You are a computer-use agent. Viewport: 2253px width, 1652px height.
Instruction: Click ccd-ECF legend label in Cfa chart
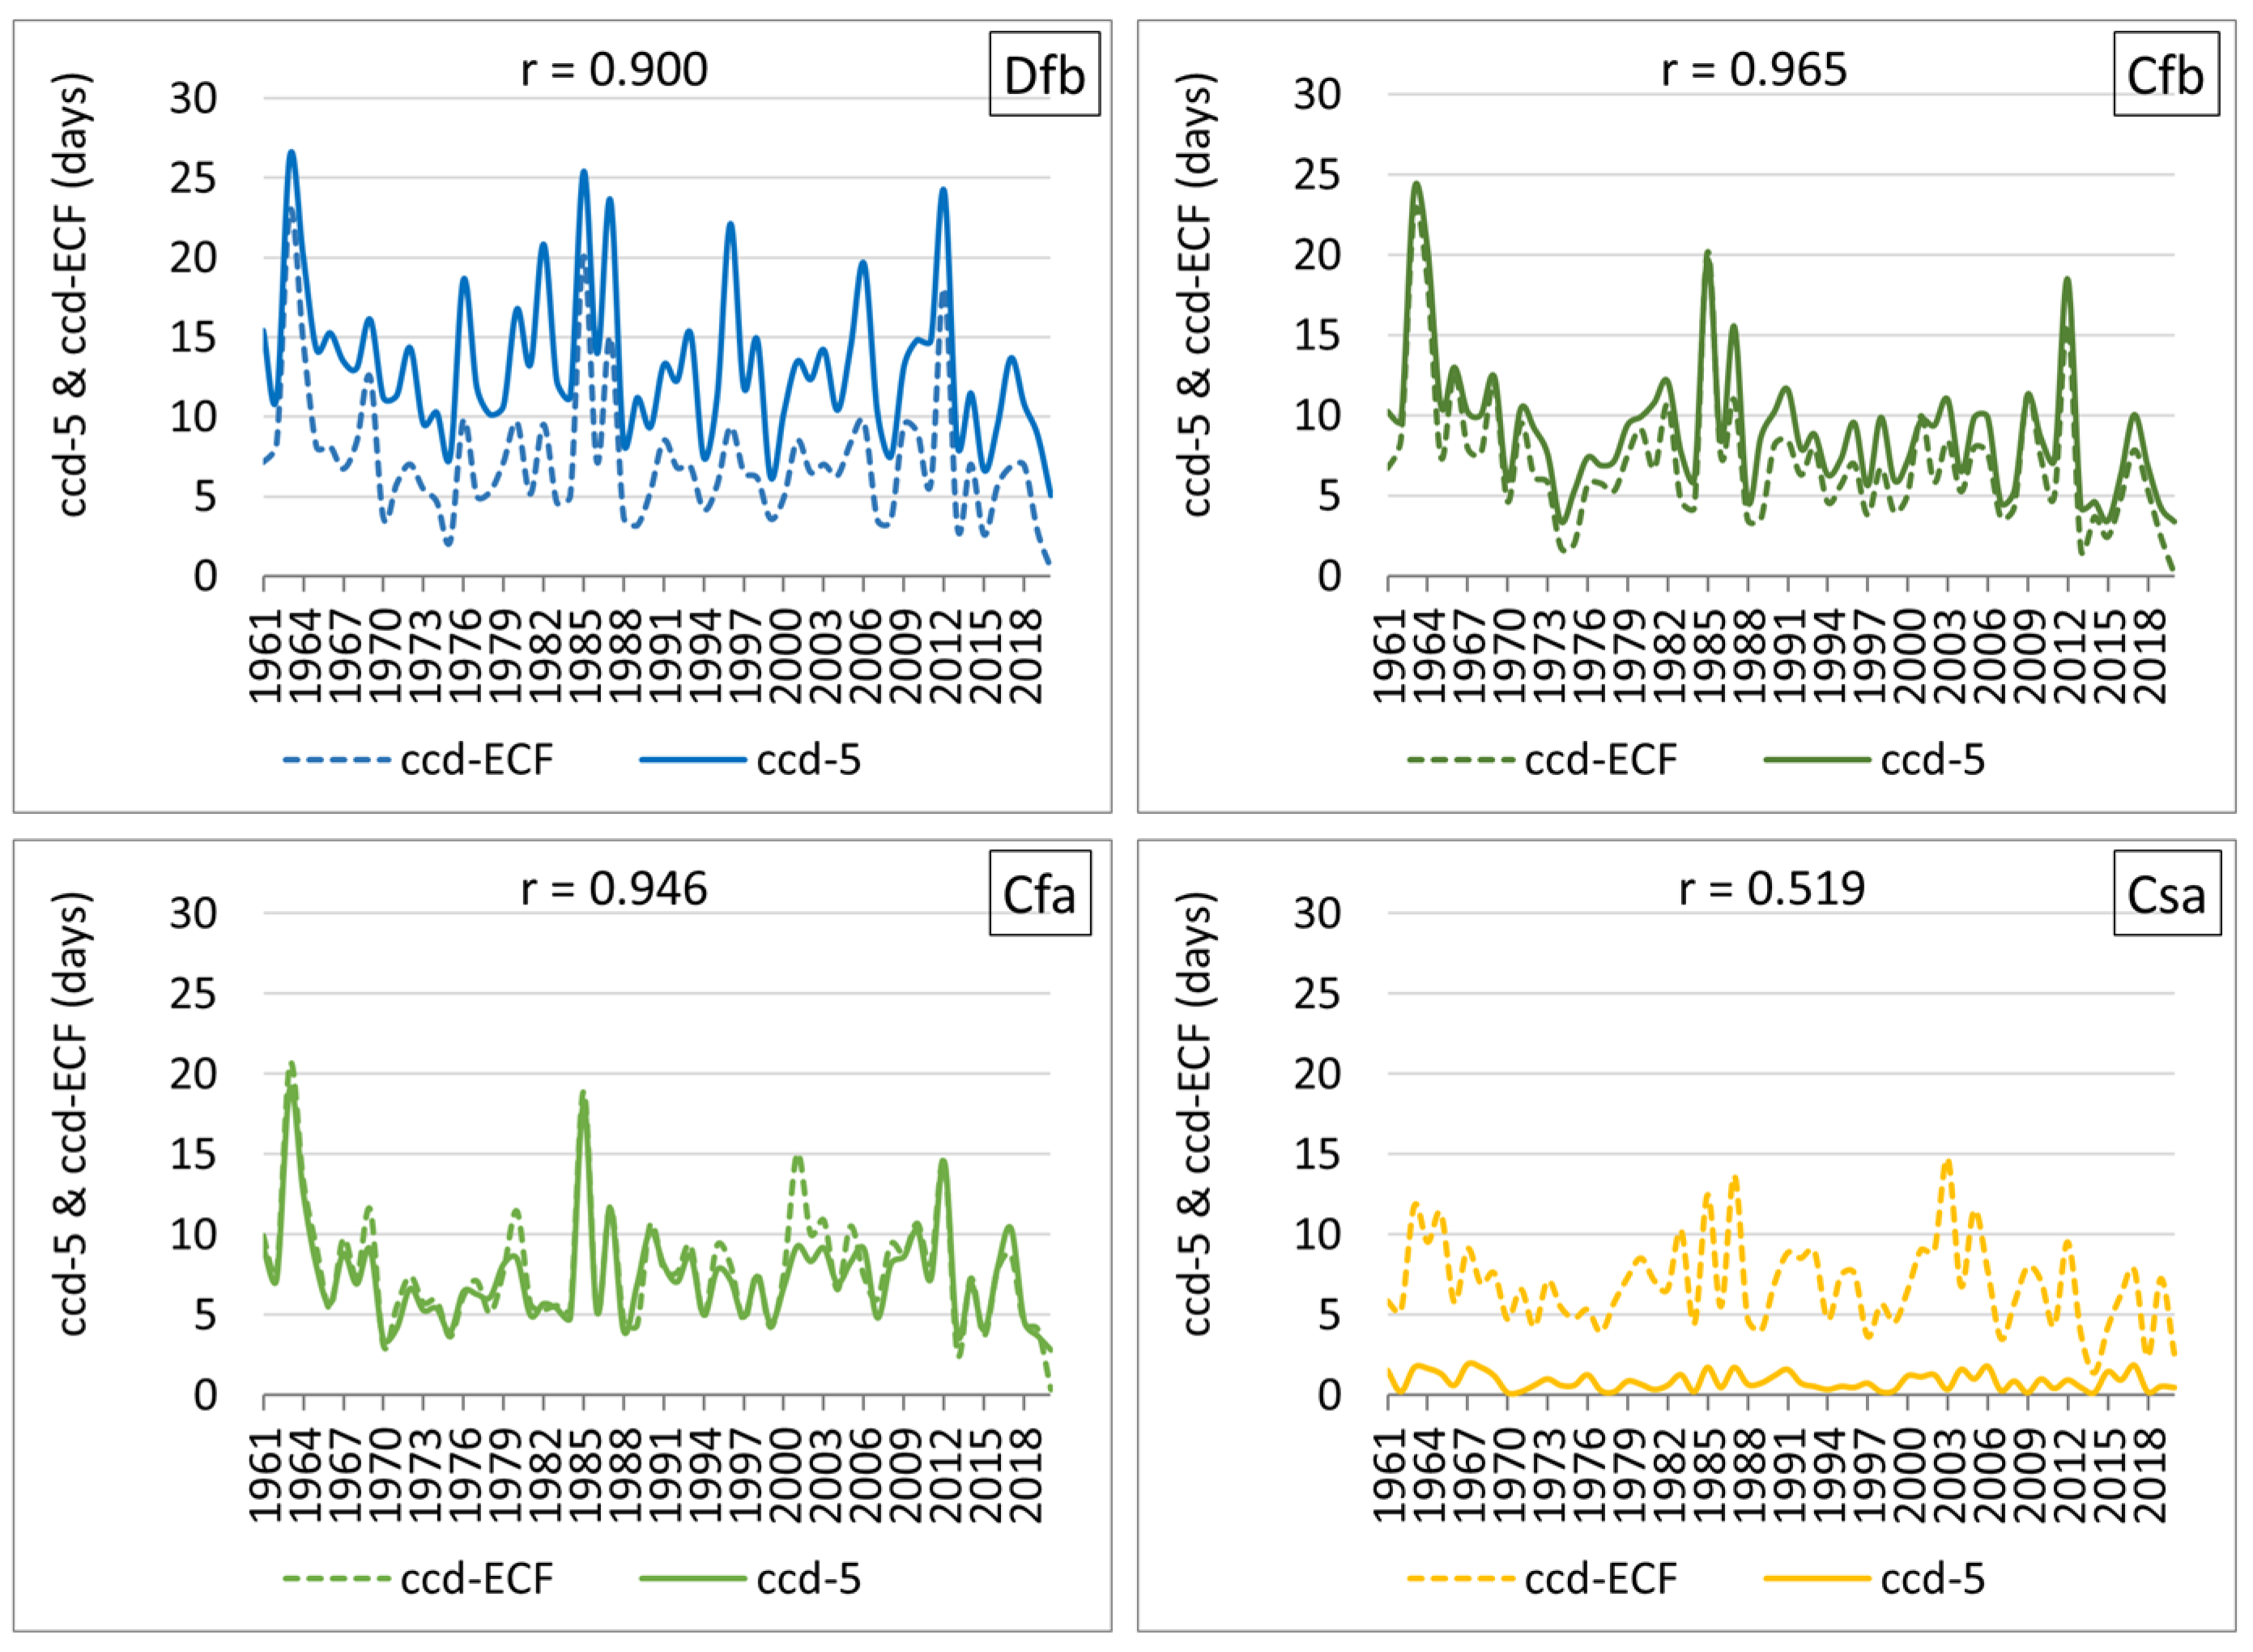[x=477, y=1579]
